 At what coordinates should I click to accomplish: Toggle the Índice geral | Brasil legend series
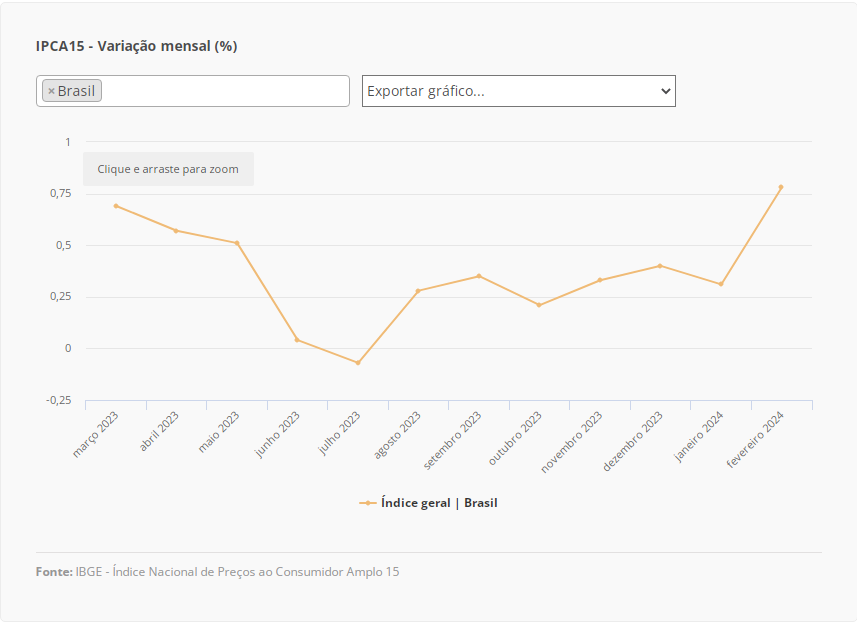click(x=438, y=503)
